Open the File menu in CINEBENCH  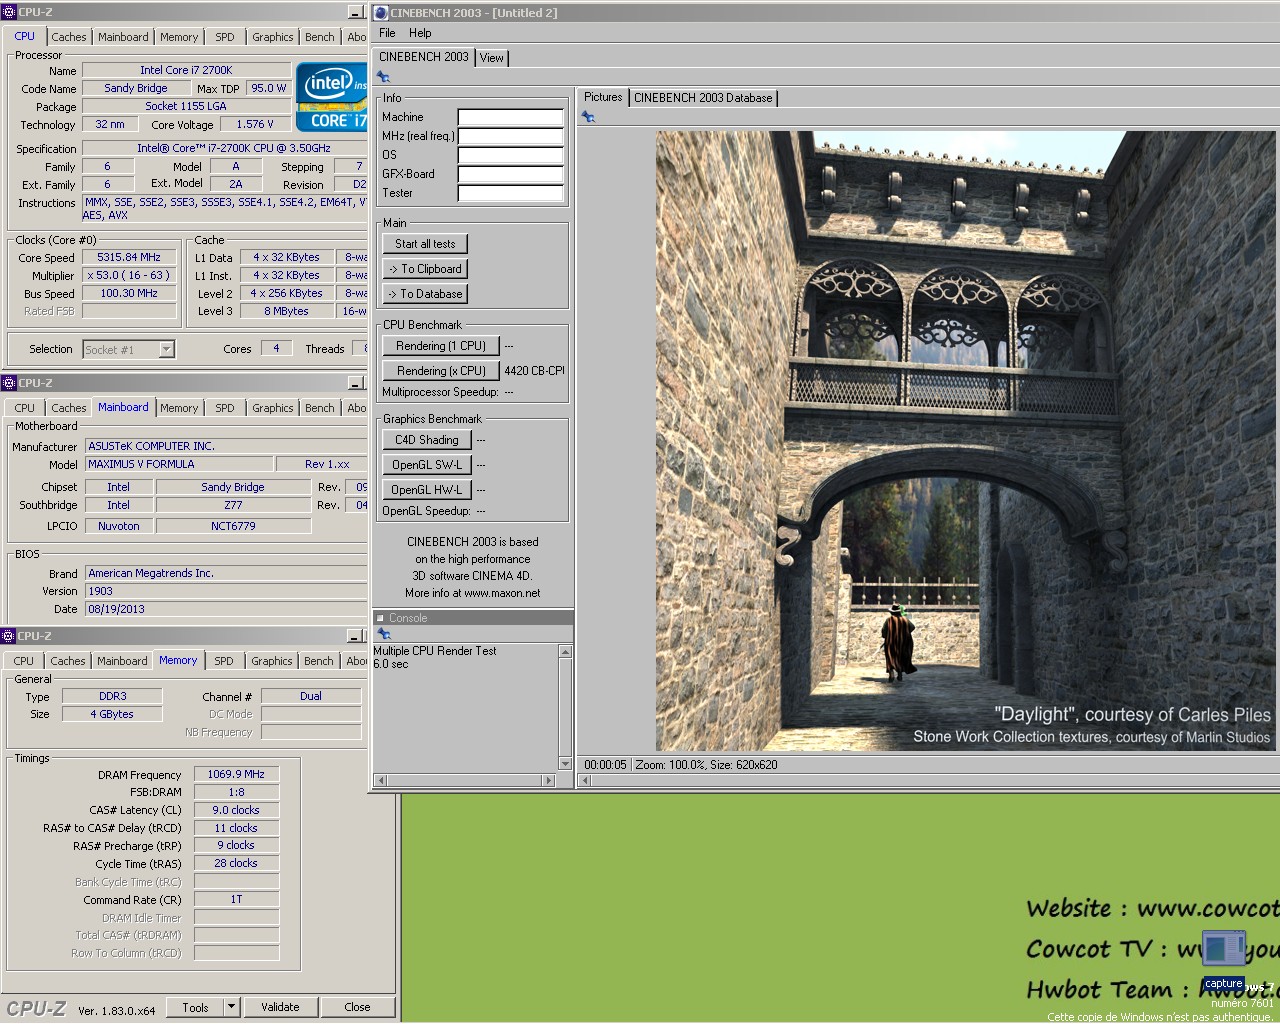pos(387,33)
